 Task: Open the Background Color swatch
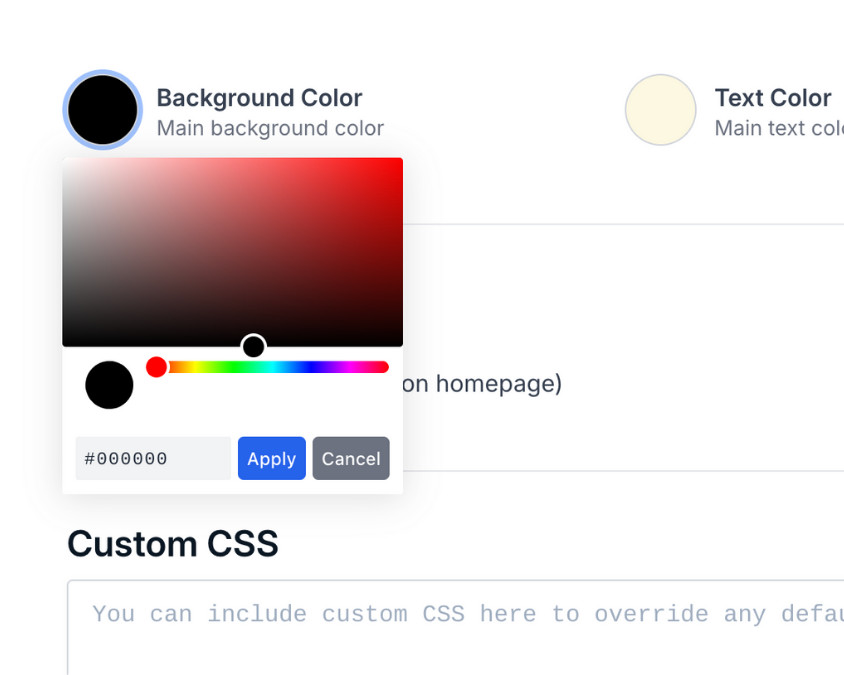pyautogui.click(x=102, y=110)
